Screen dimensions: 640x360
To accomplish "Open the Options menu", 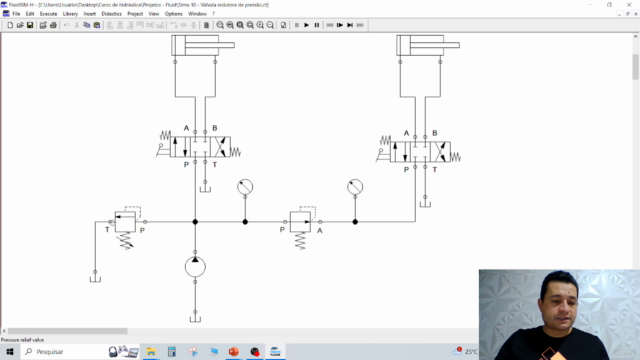I will (x=173, y=14).
